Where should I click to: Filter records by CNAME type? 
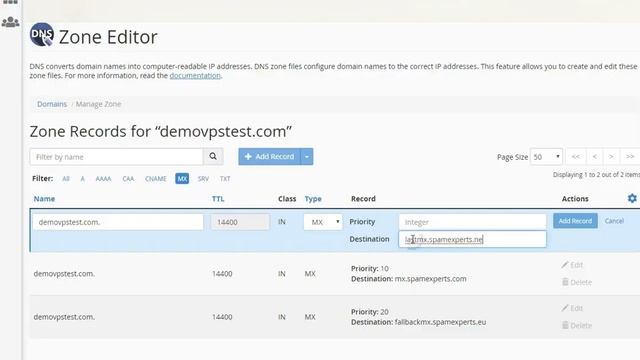coord(156,179)
